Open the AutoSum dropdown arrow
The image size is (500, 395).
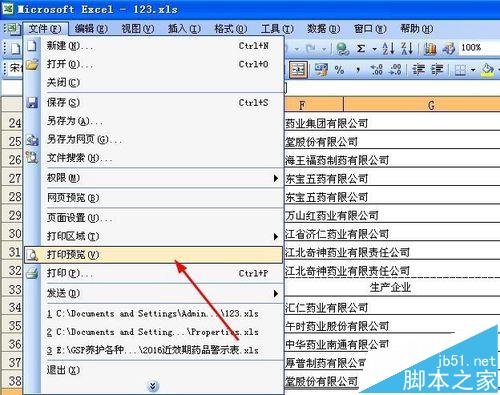374,49
